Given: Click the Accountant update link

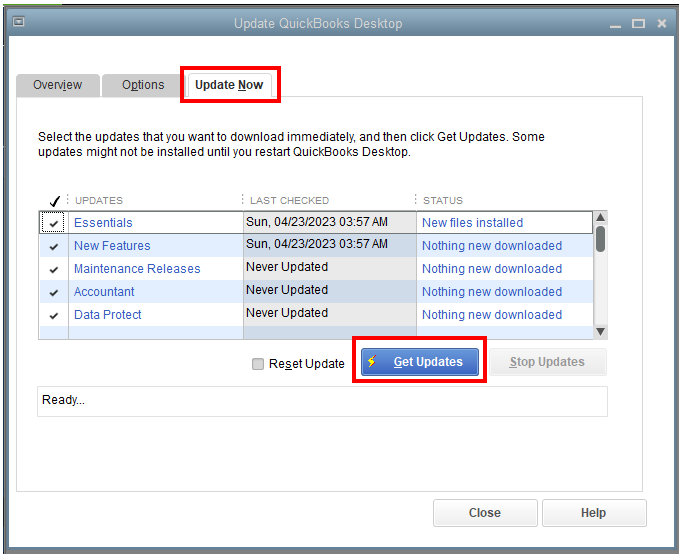Looking at the screenshot, I should coord(104,291).
